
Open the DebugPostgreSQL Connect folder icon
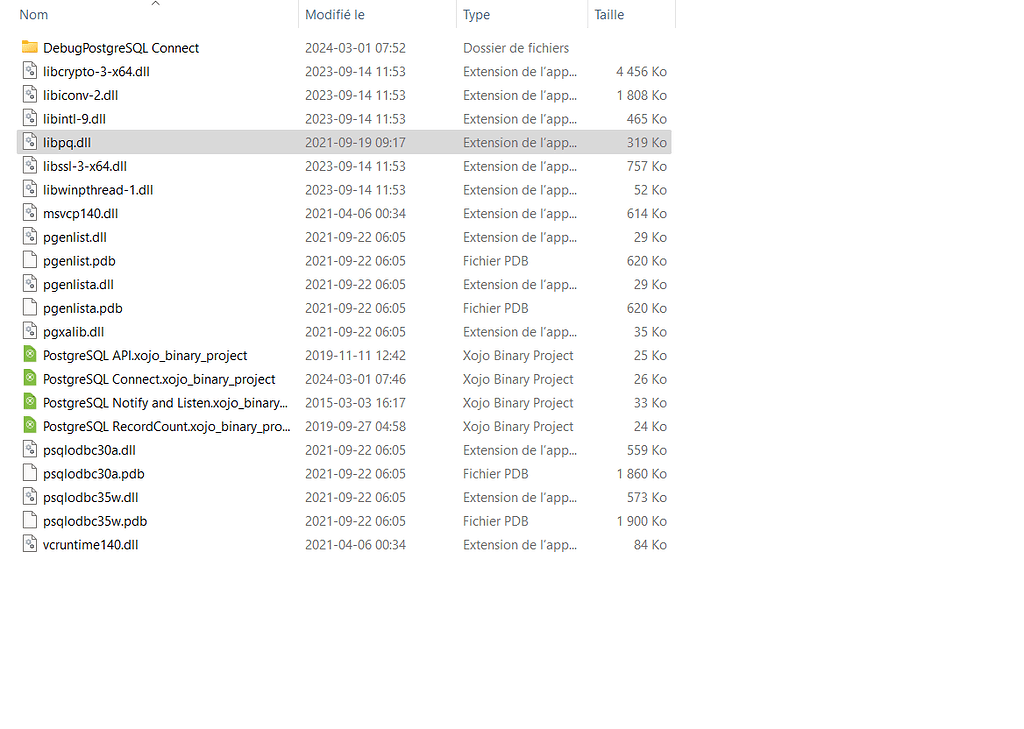[29, 48]
